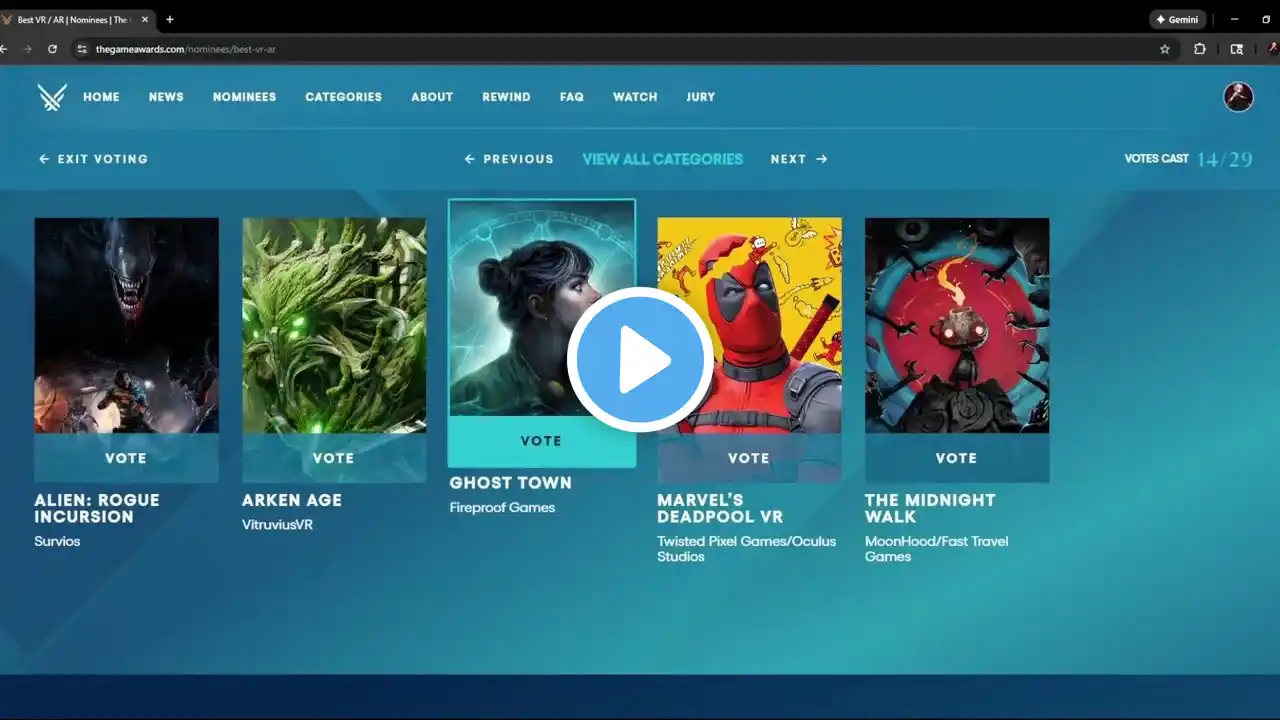The width and height of the screenshot is (1280, 720).
Task: Play the video using the large play button
Action: tap(640, 360)
